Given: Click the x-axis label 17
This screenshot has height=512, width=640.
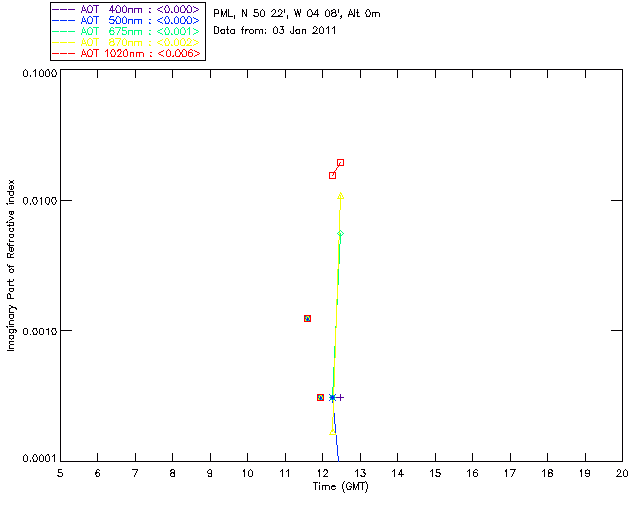Looking at the screenshot, I should point(510,473).
